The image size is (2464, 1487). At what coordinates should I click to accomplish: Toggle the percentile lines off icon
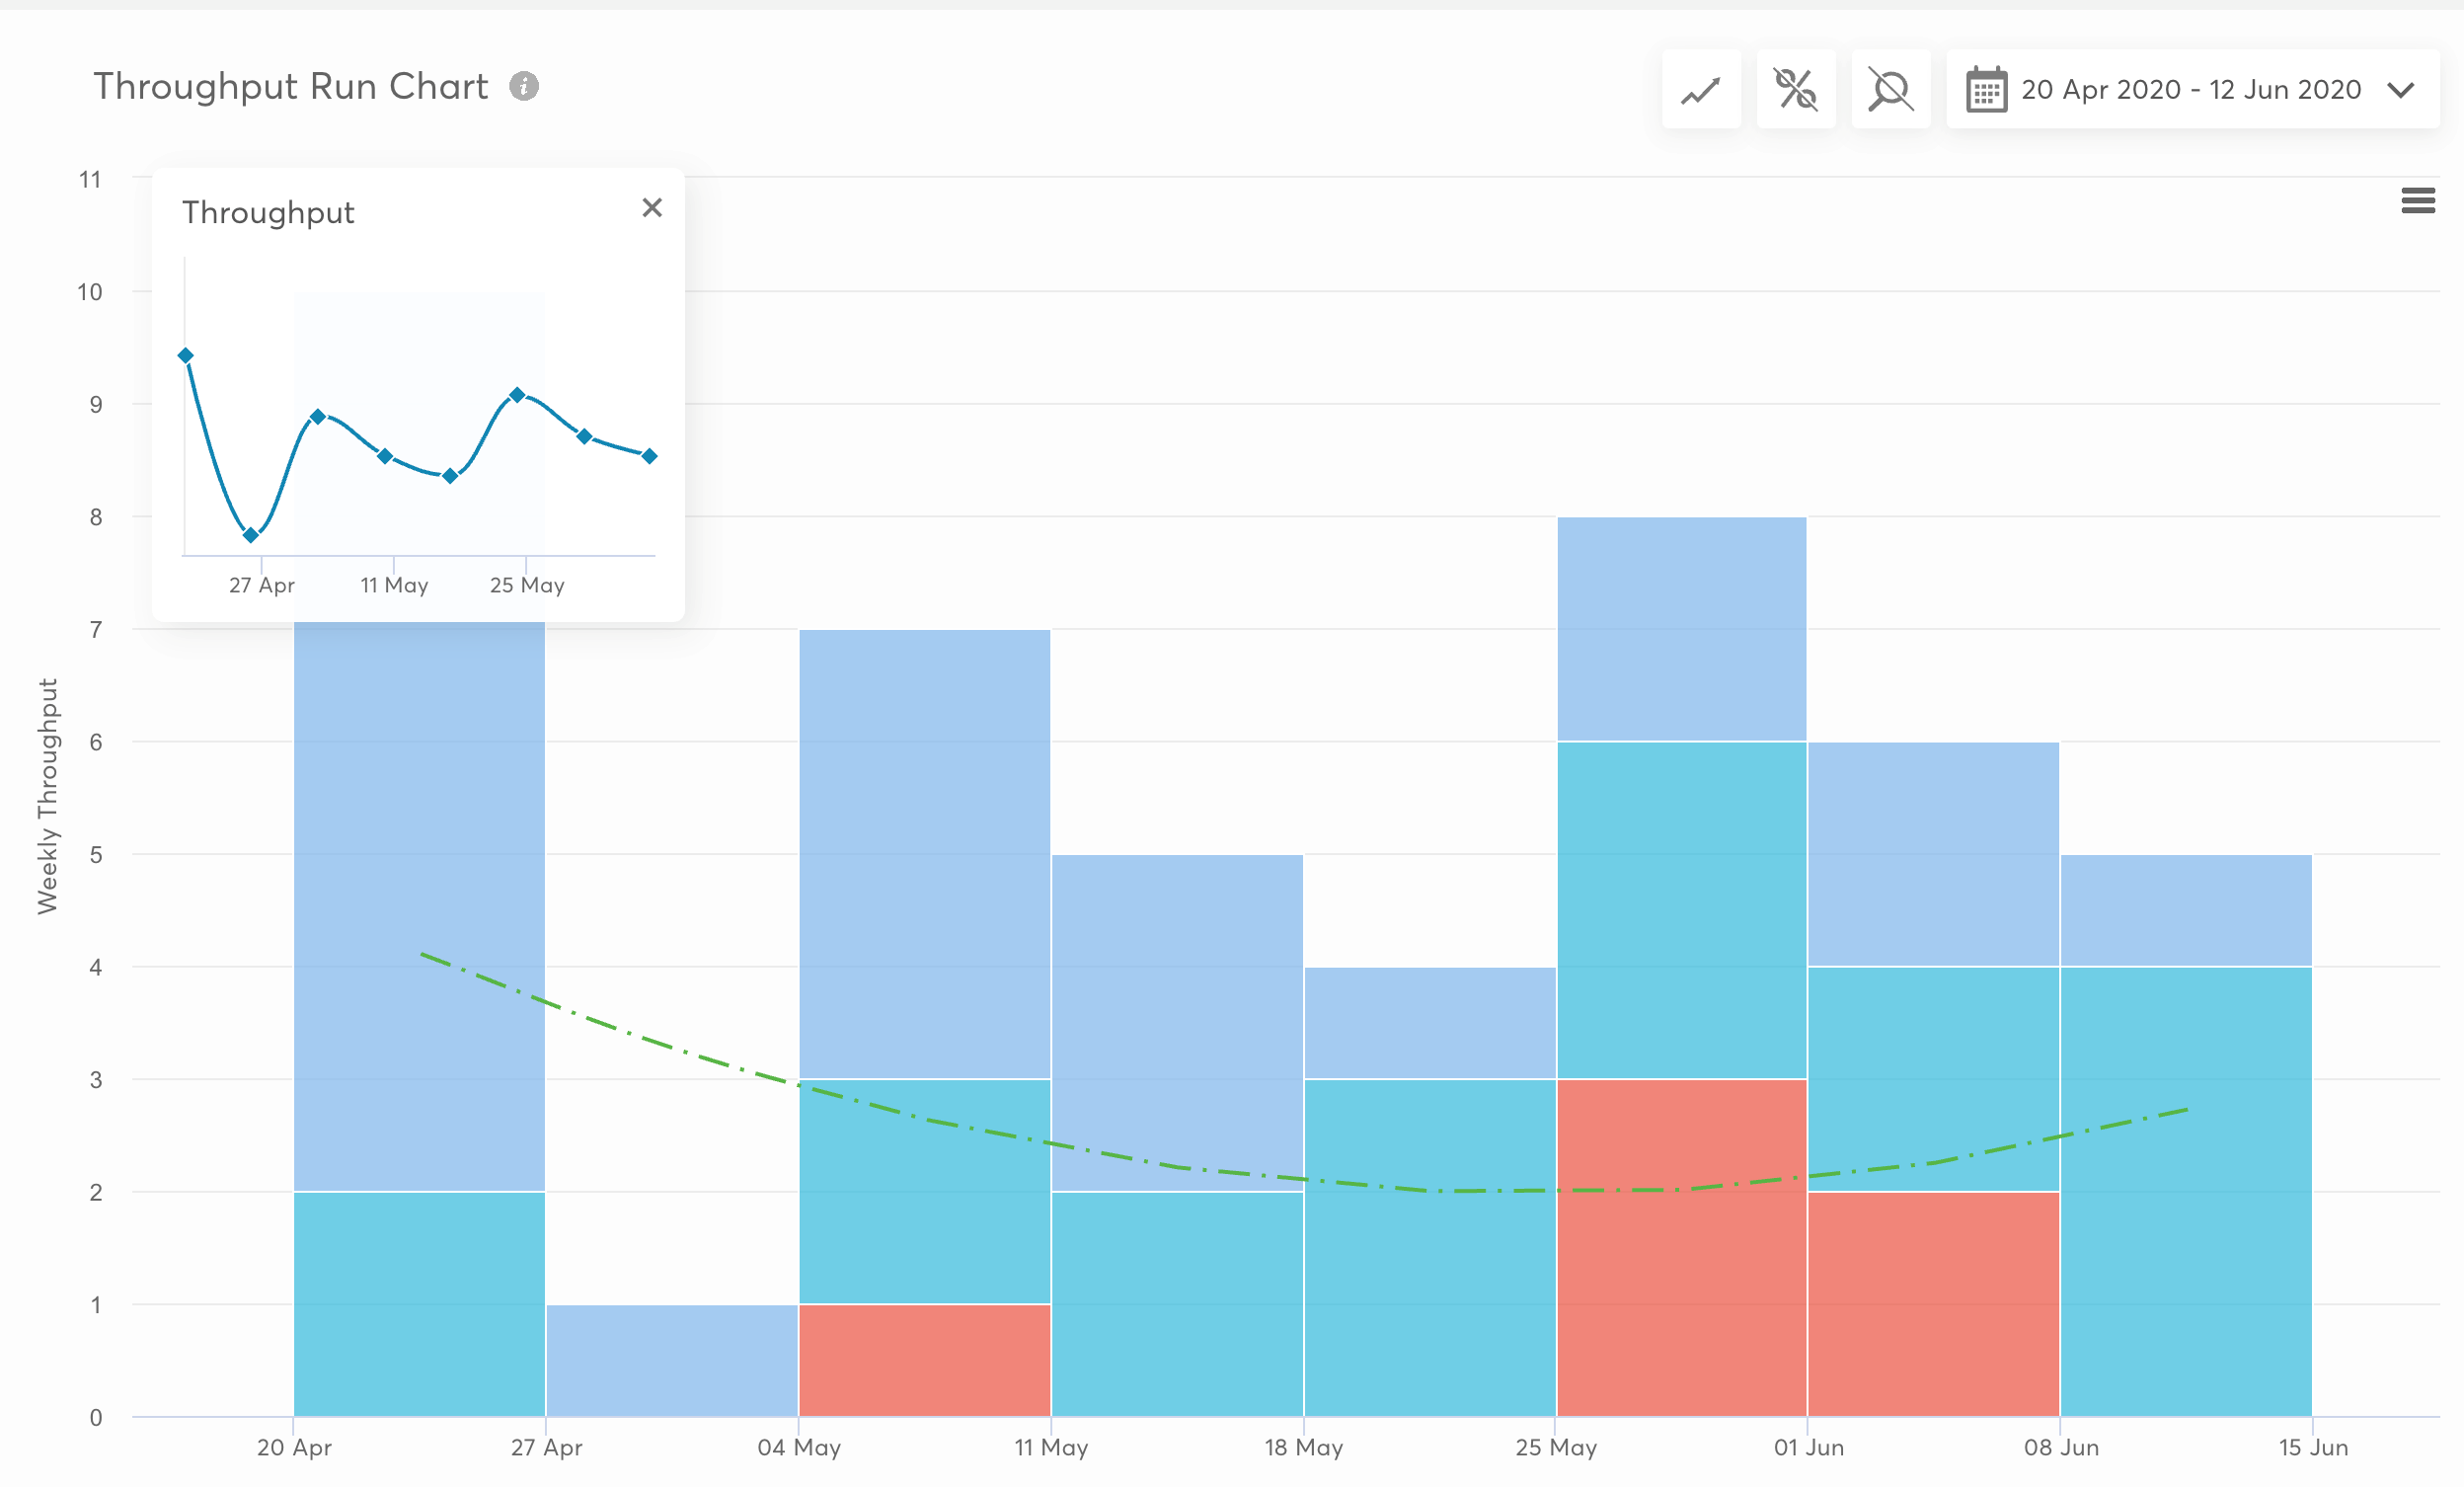1795,90
